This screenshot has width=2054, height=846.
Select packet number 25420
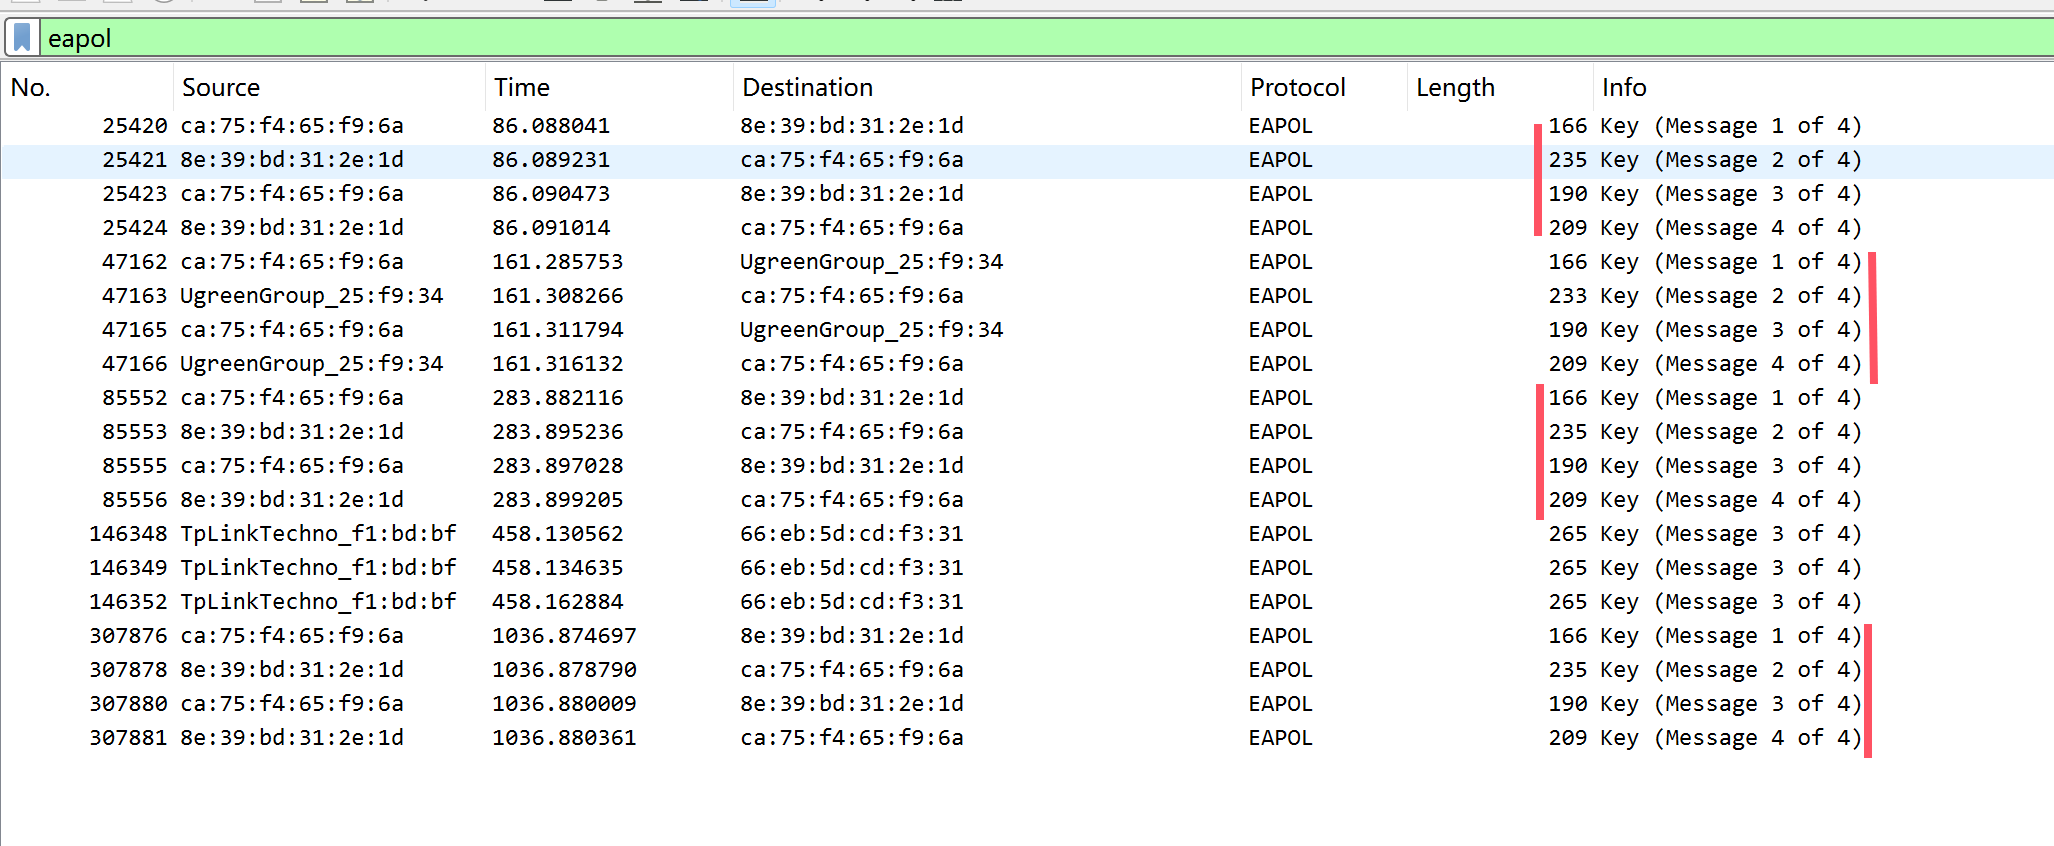[x=1027, y=126]
